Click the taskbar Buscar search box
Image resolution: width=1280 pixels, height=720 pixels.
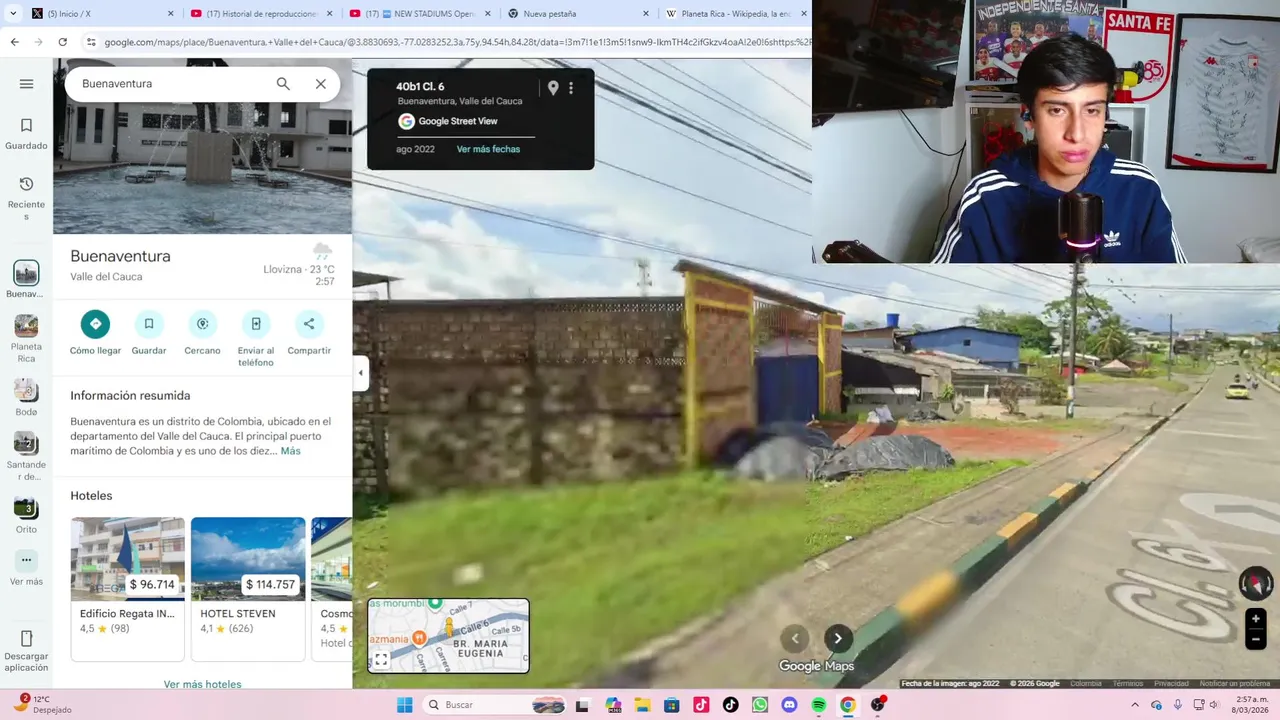coord(496,705)
